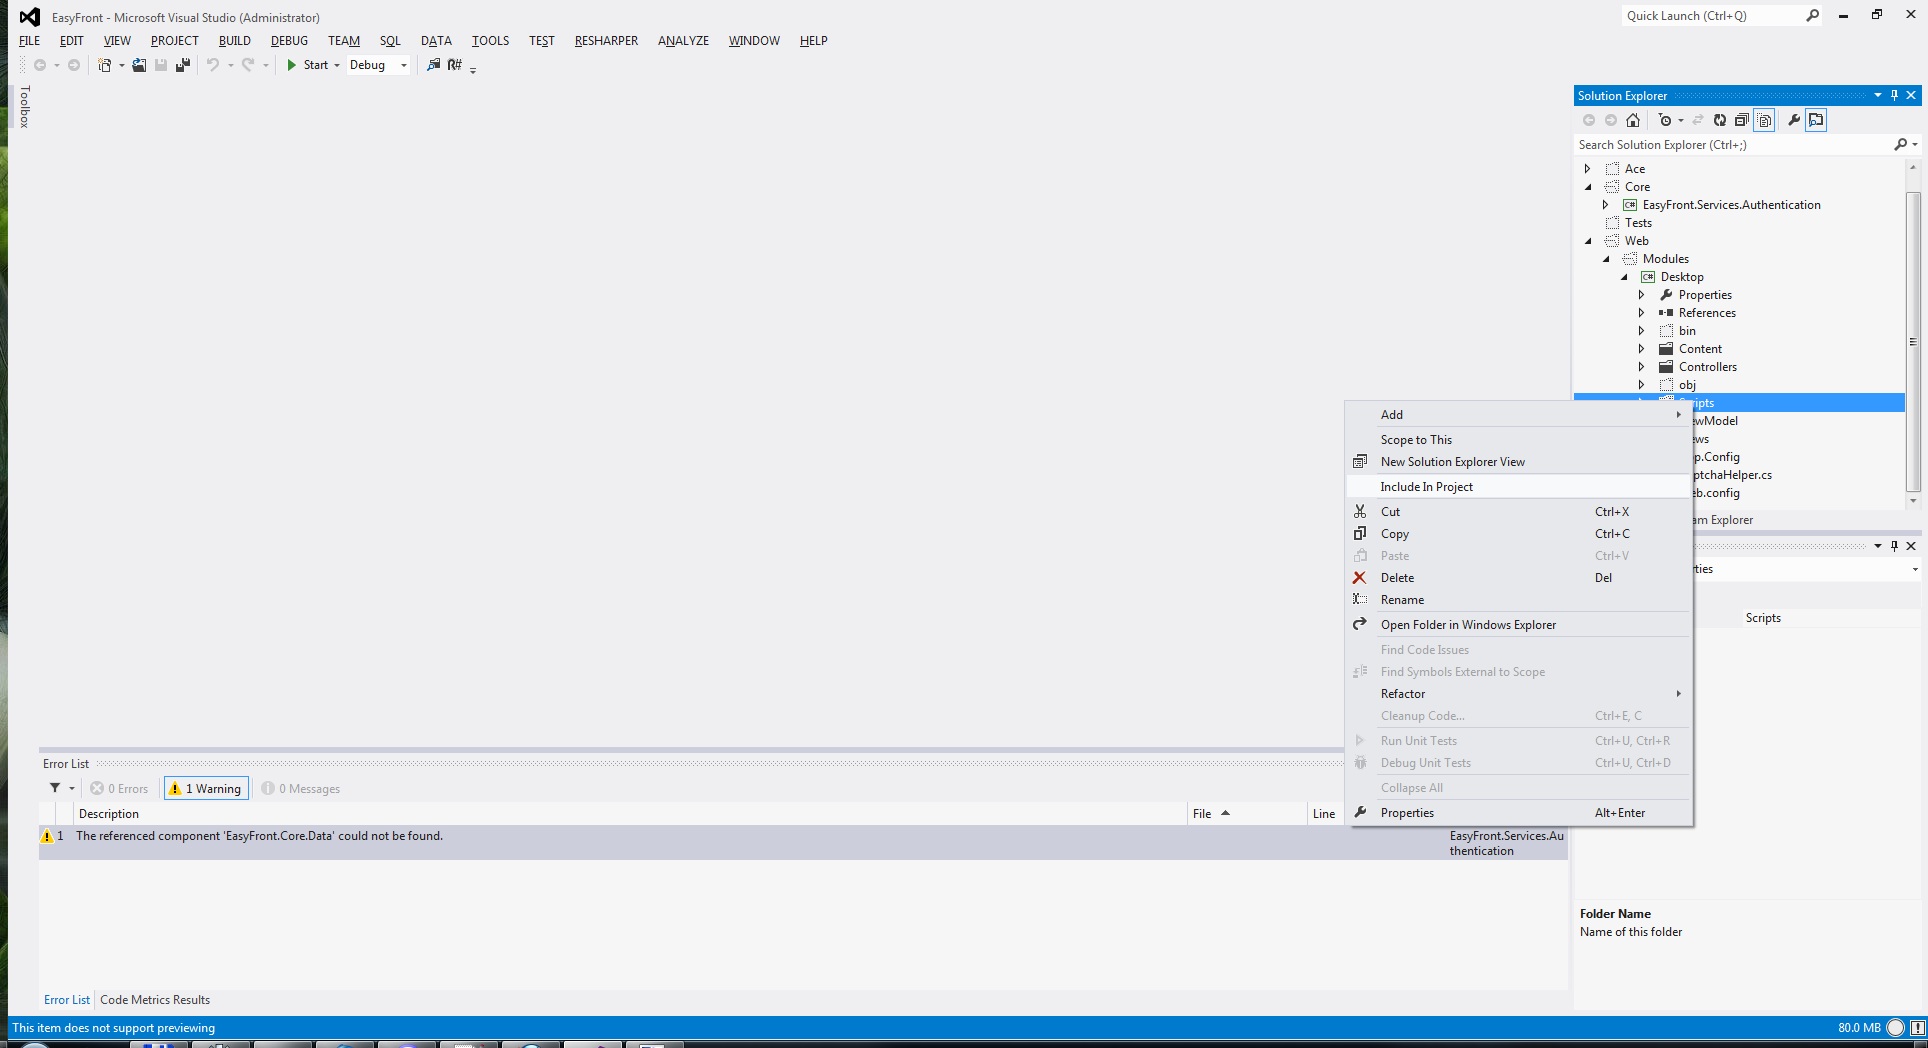Select the Content folder in tree
1928x1048 pixels.
tap(1700, 349)
